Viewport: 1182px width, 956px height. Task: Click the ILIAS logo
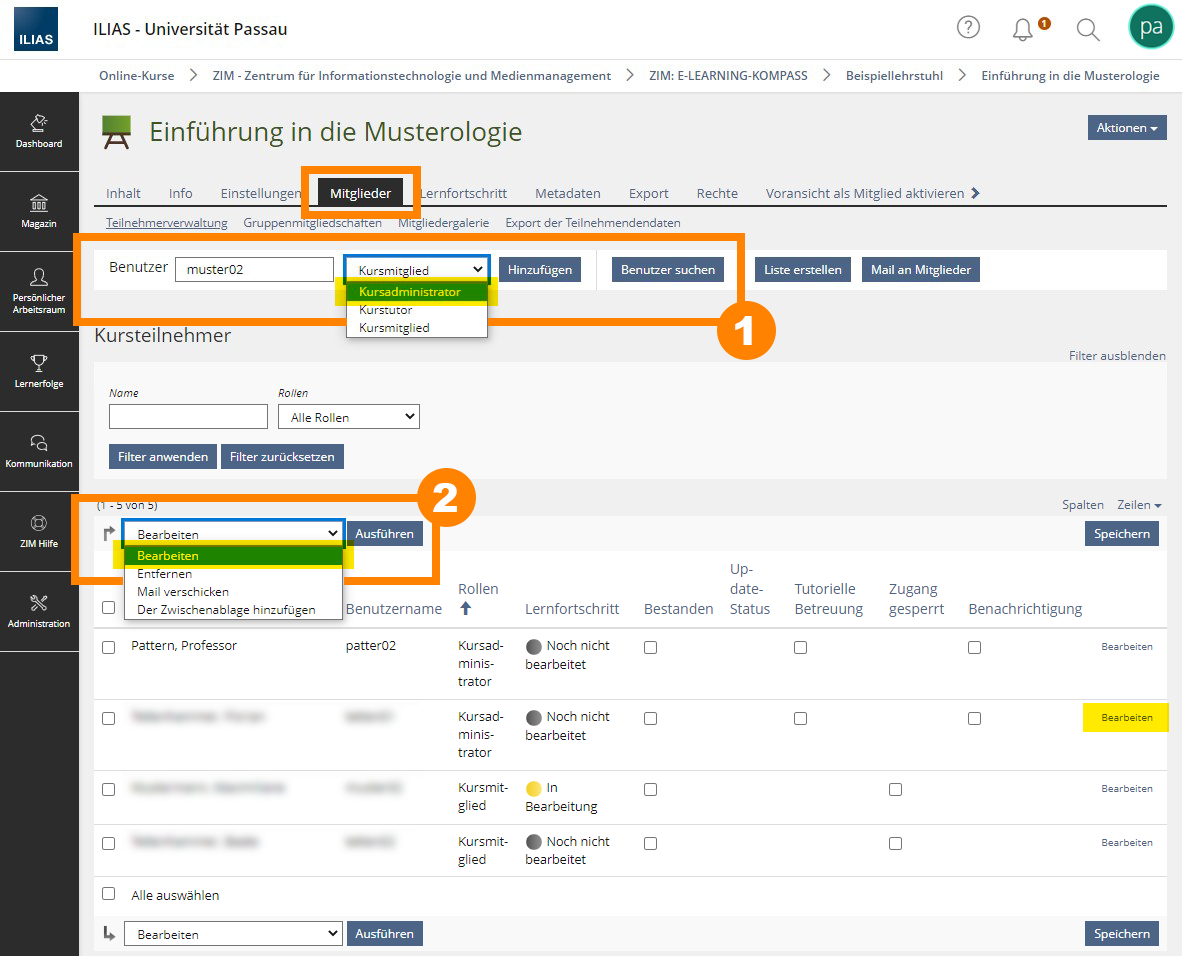point(35,29)
